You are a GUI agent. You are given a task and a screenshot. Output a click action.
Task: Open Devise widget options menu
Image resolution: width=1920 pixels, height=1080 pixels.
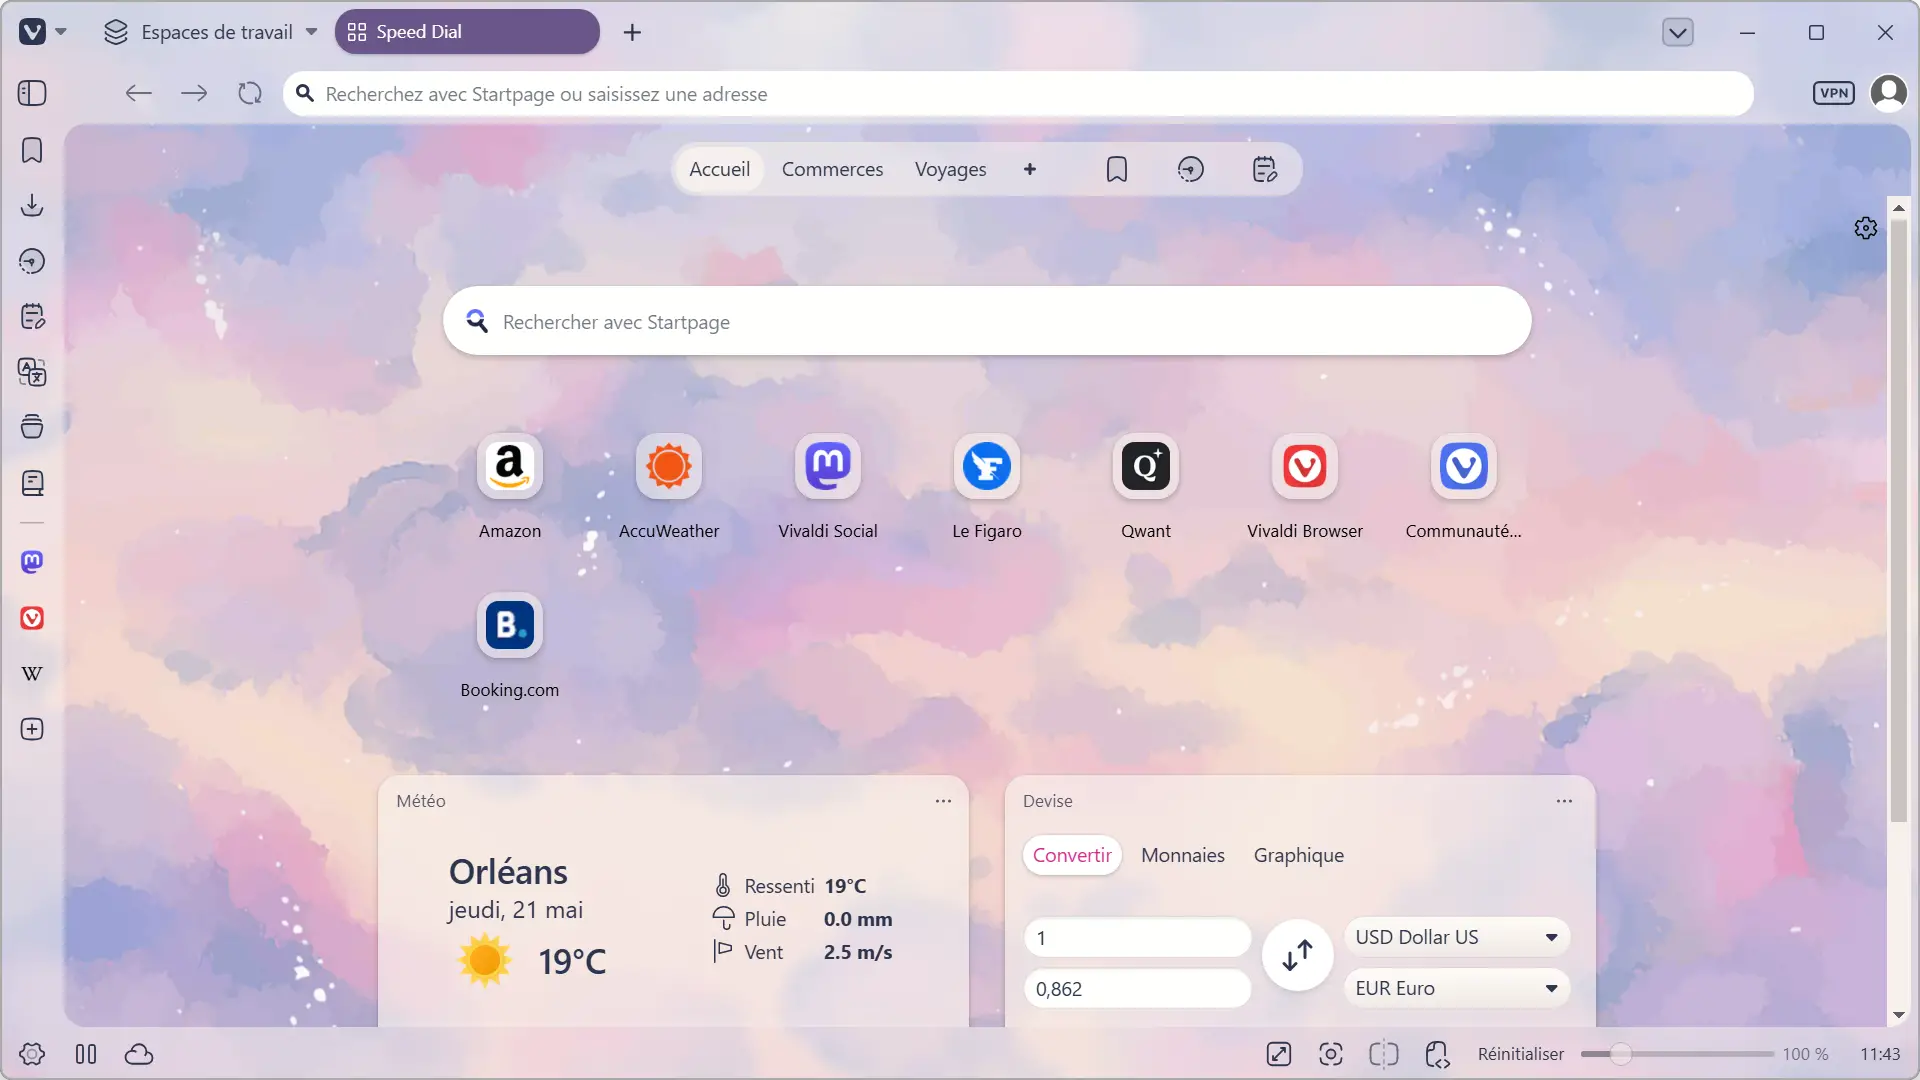pos(1564,801)
